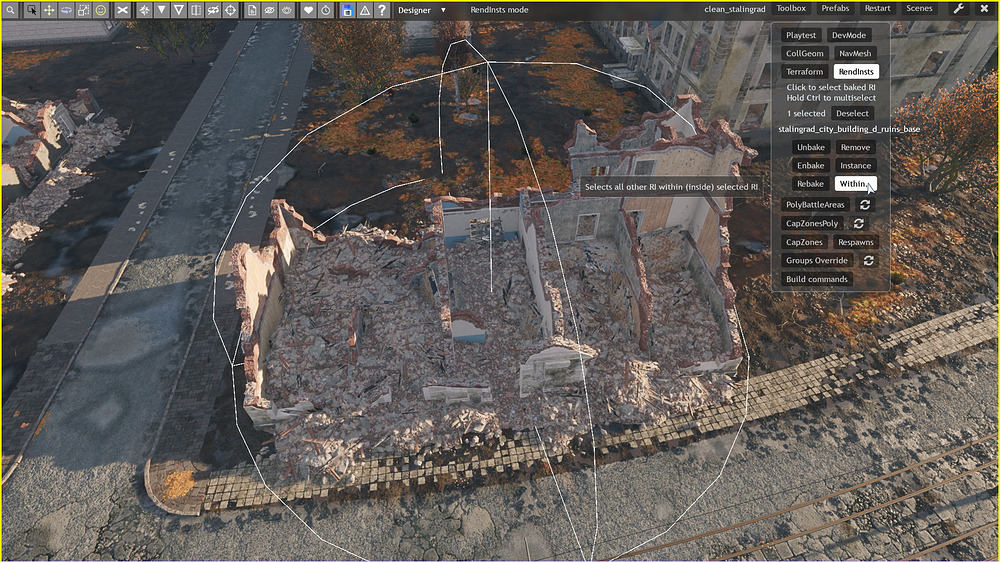Image resolution: width=1000 pixels, height=562 pixels.
Task: Click the blue floppy disk save icon
Action: point(347,10)
